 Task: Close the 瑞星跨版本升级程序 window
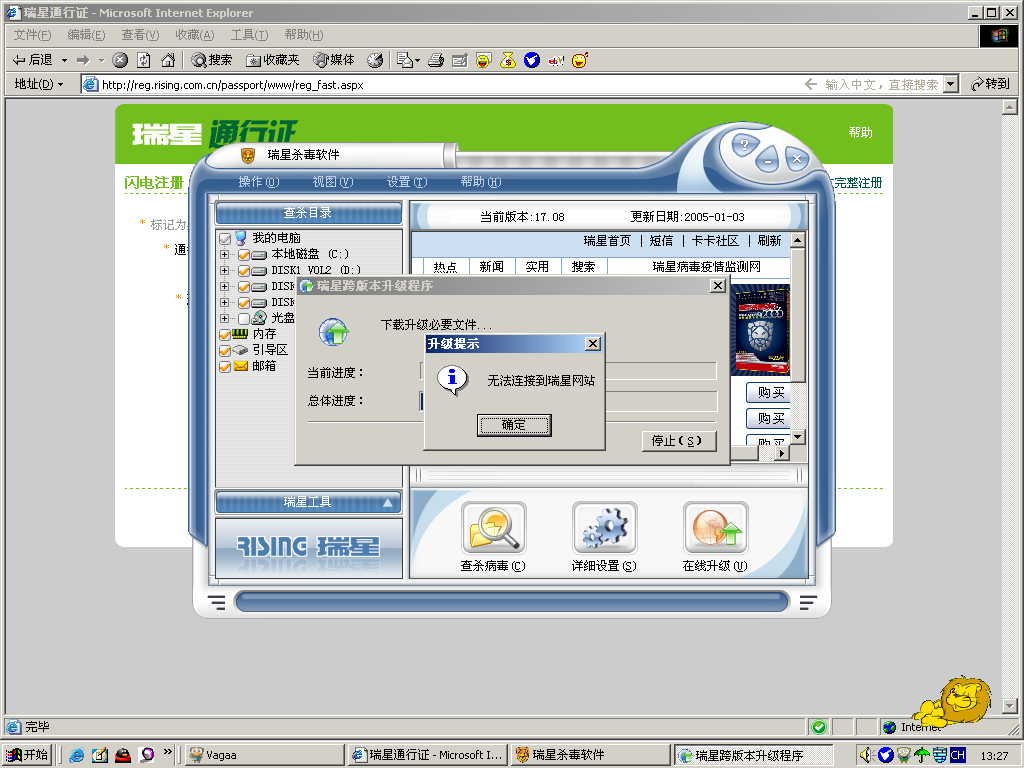coord(718,285)
